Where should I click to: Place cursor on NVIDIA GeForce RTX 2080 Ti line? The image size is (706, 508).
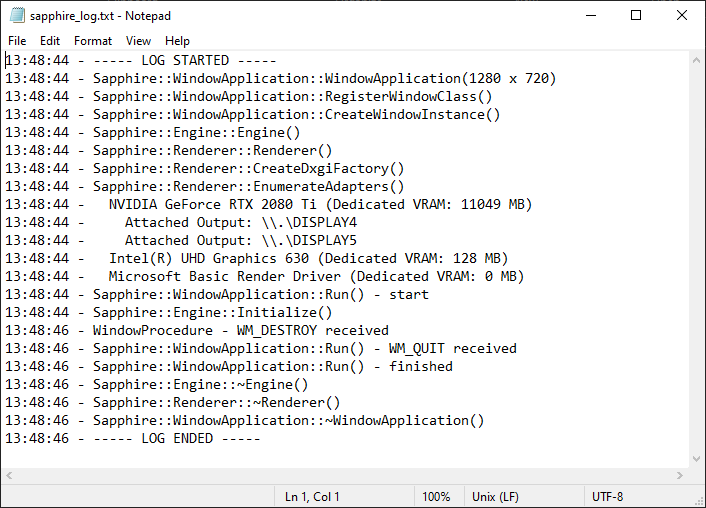pos(320,204)
